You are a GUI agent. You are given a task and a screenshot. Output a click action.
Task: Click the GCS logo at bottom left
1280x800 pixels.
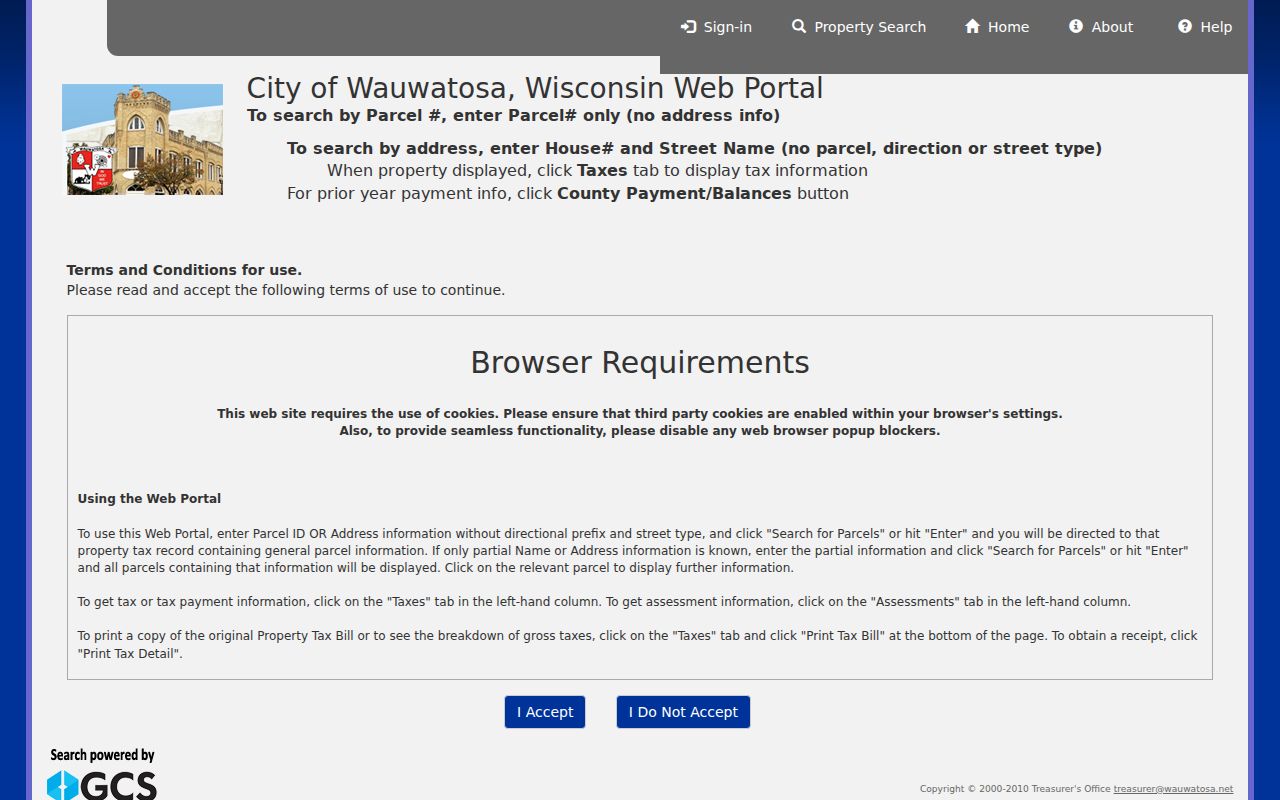102,784
